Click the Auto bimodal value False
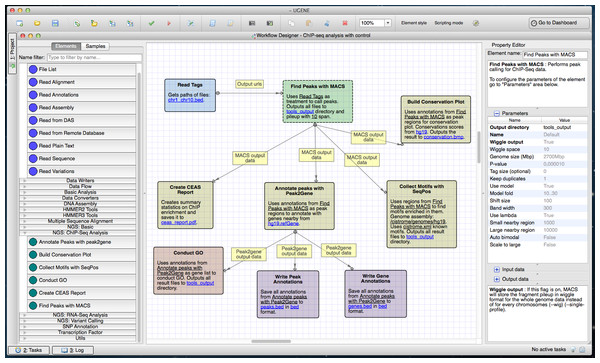Image resolution: width=600 pixels, height=363 pixels. point(549,238)
